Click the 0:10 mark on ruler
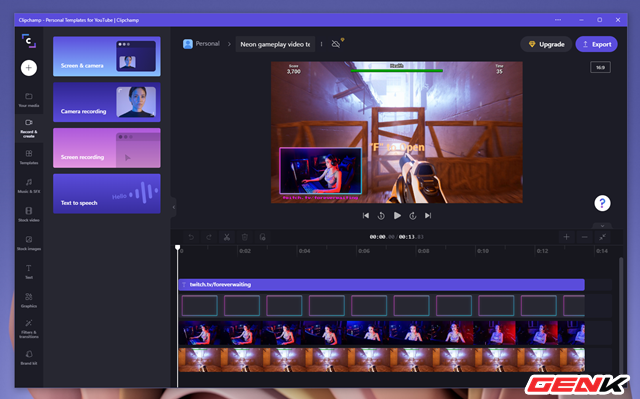 click(483, 251)
